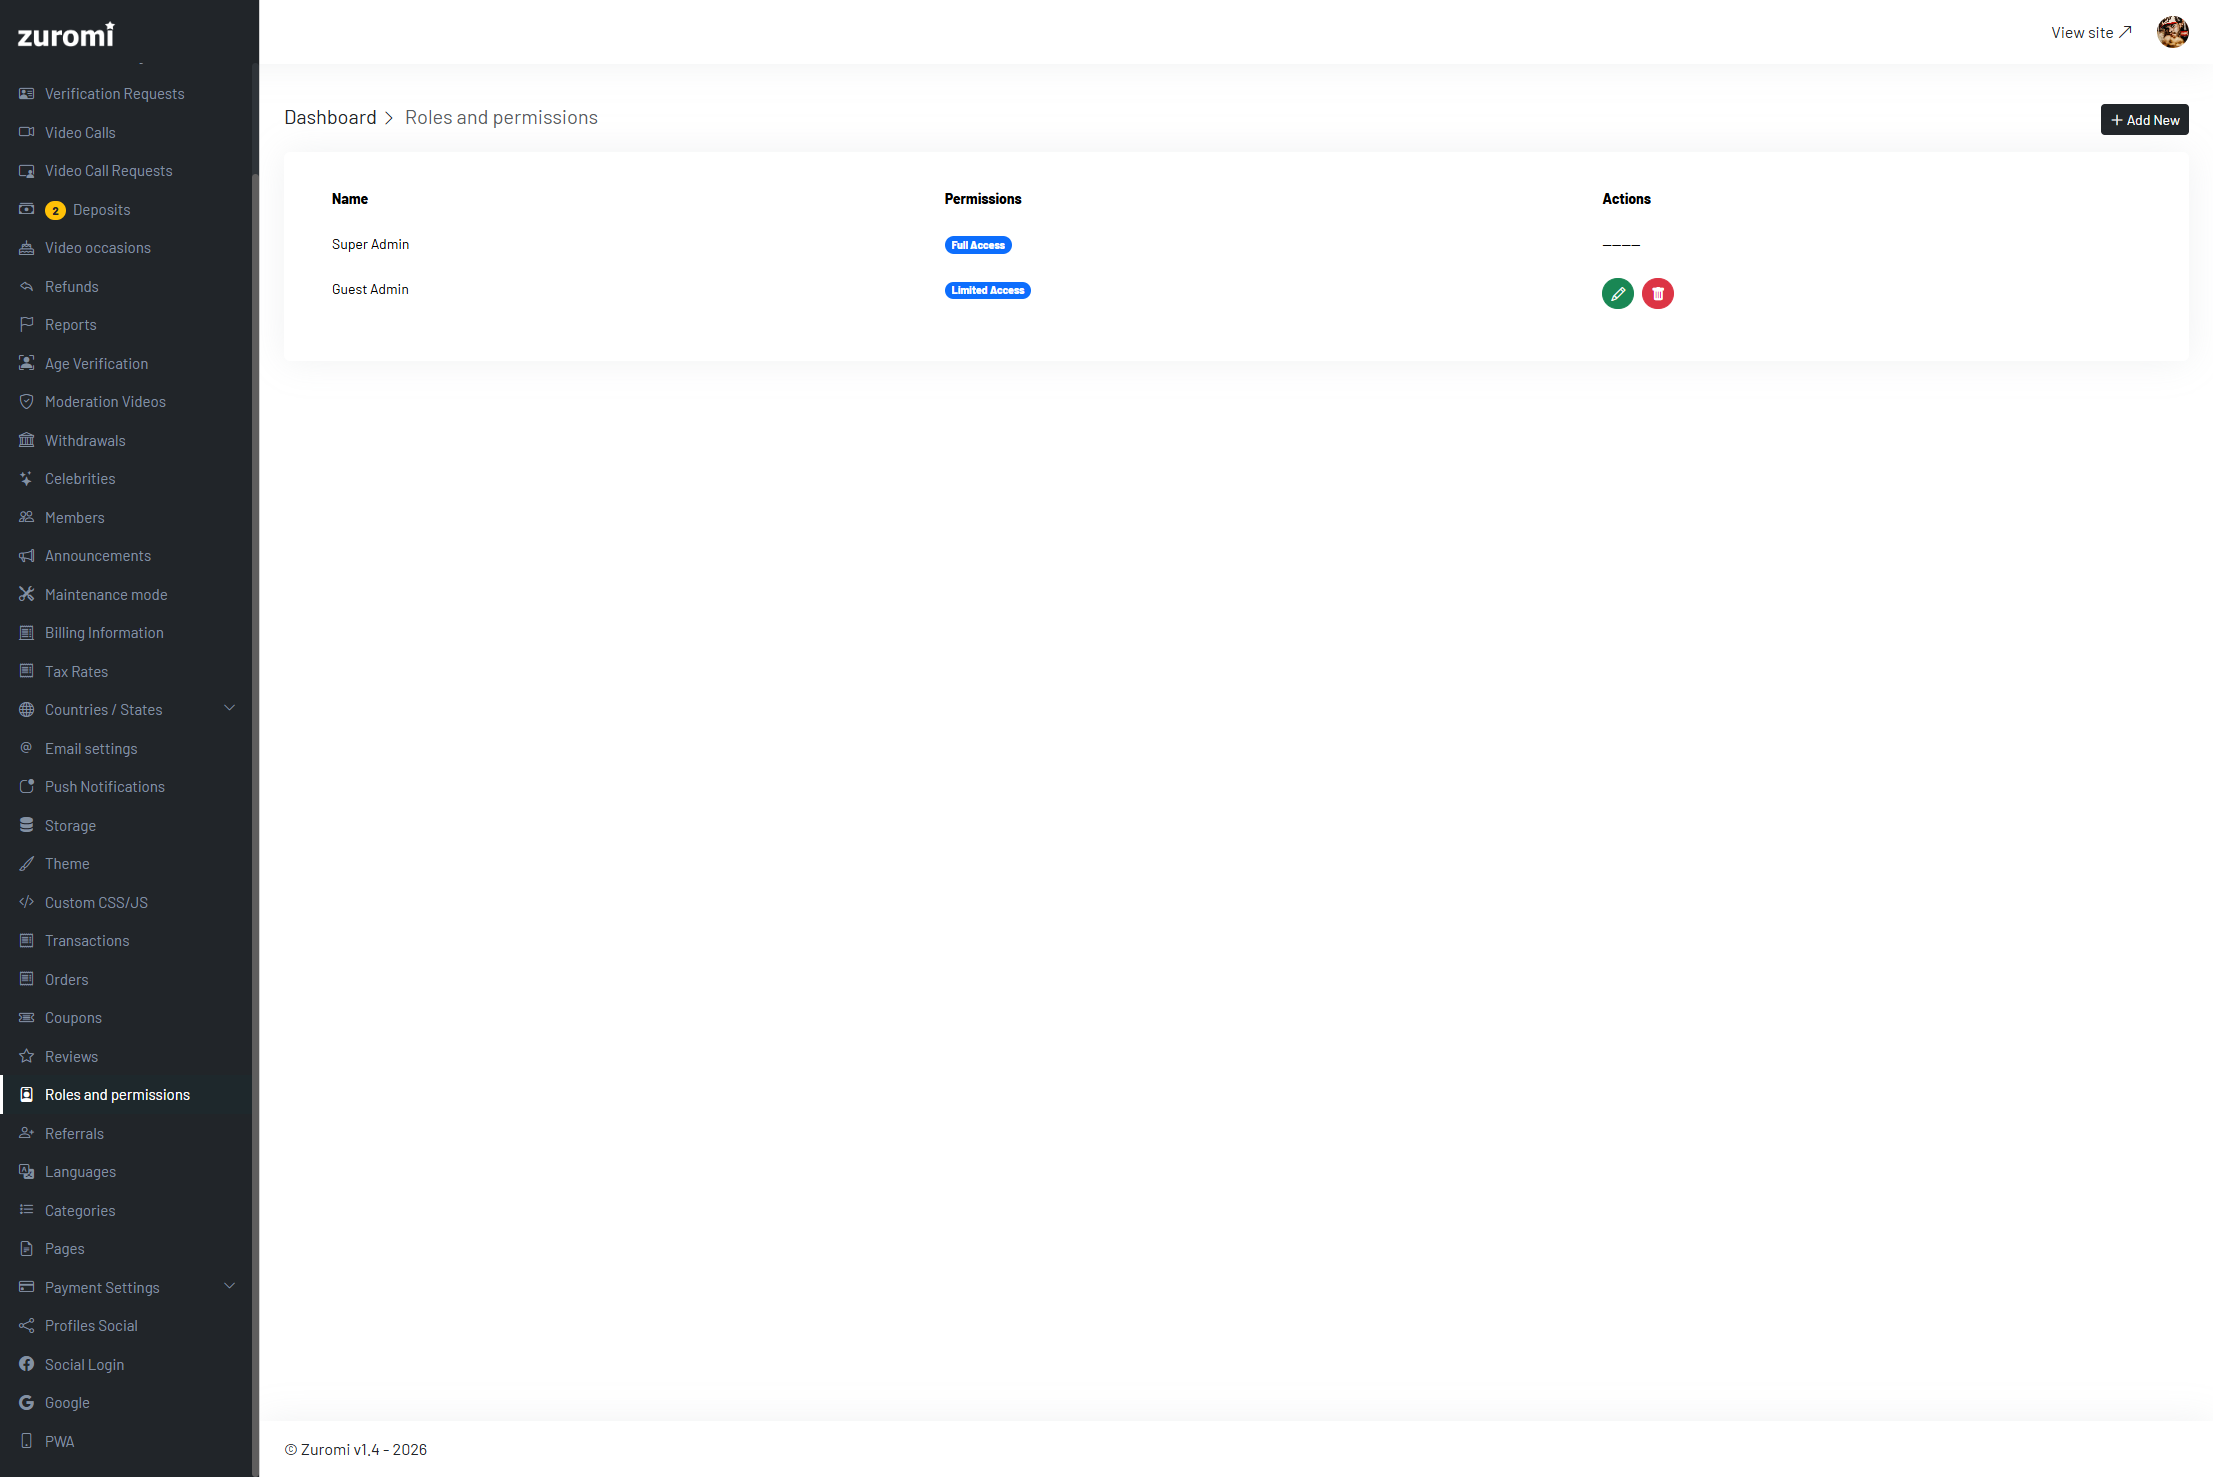Click the Social Login Facebook icon
This screenshot has height=1477, width=2213.
27,1364
